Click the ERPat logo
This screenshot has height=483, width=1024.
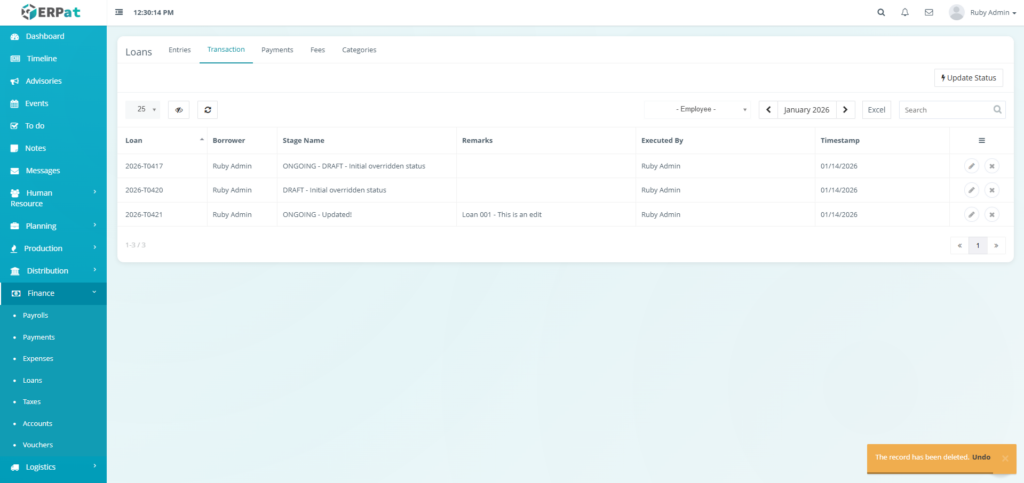53,12
